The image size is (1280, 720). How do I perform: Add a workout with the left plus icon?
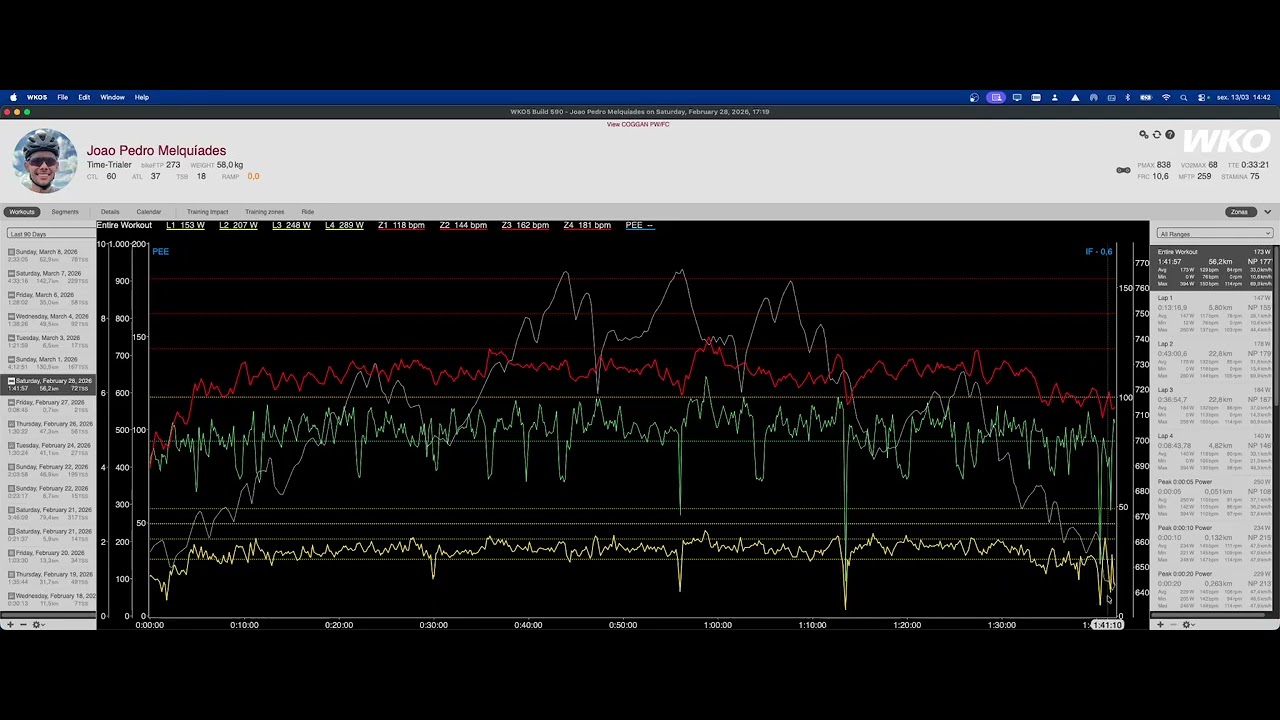(x=10, y=625)
